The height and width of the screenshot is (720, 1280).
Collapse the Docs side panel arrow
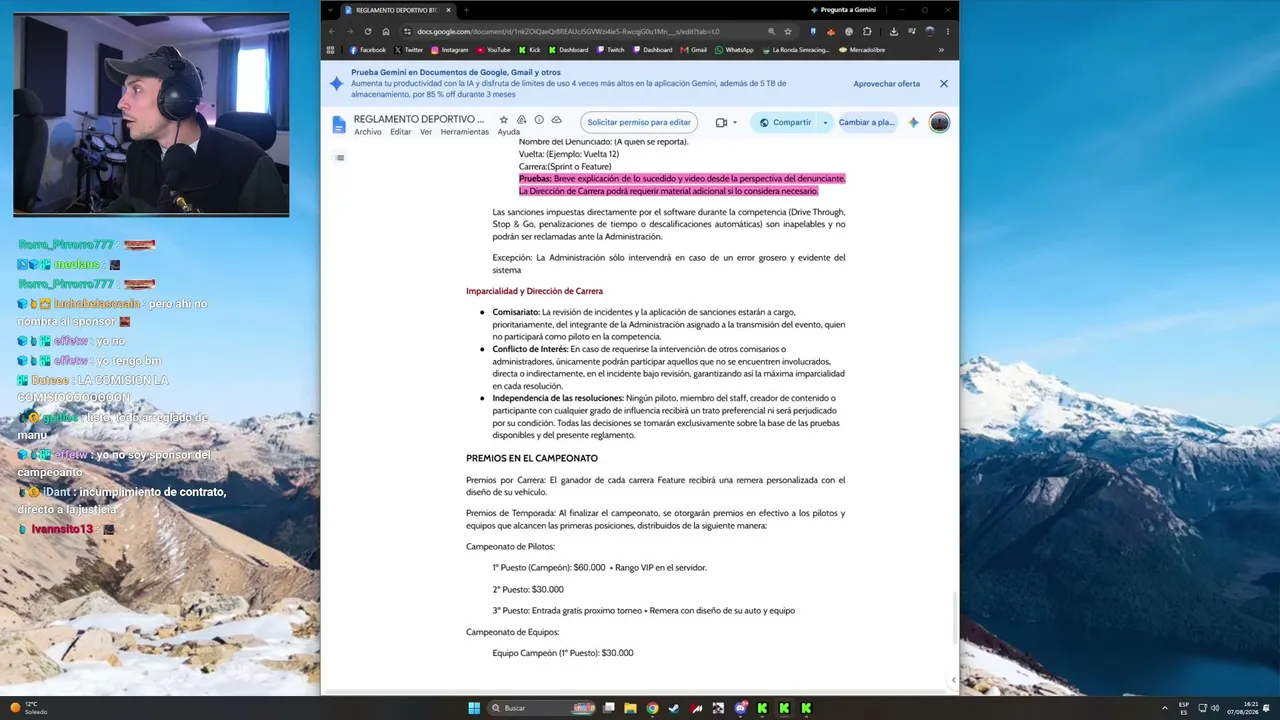coord(953,680)
